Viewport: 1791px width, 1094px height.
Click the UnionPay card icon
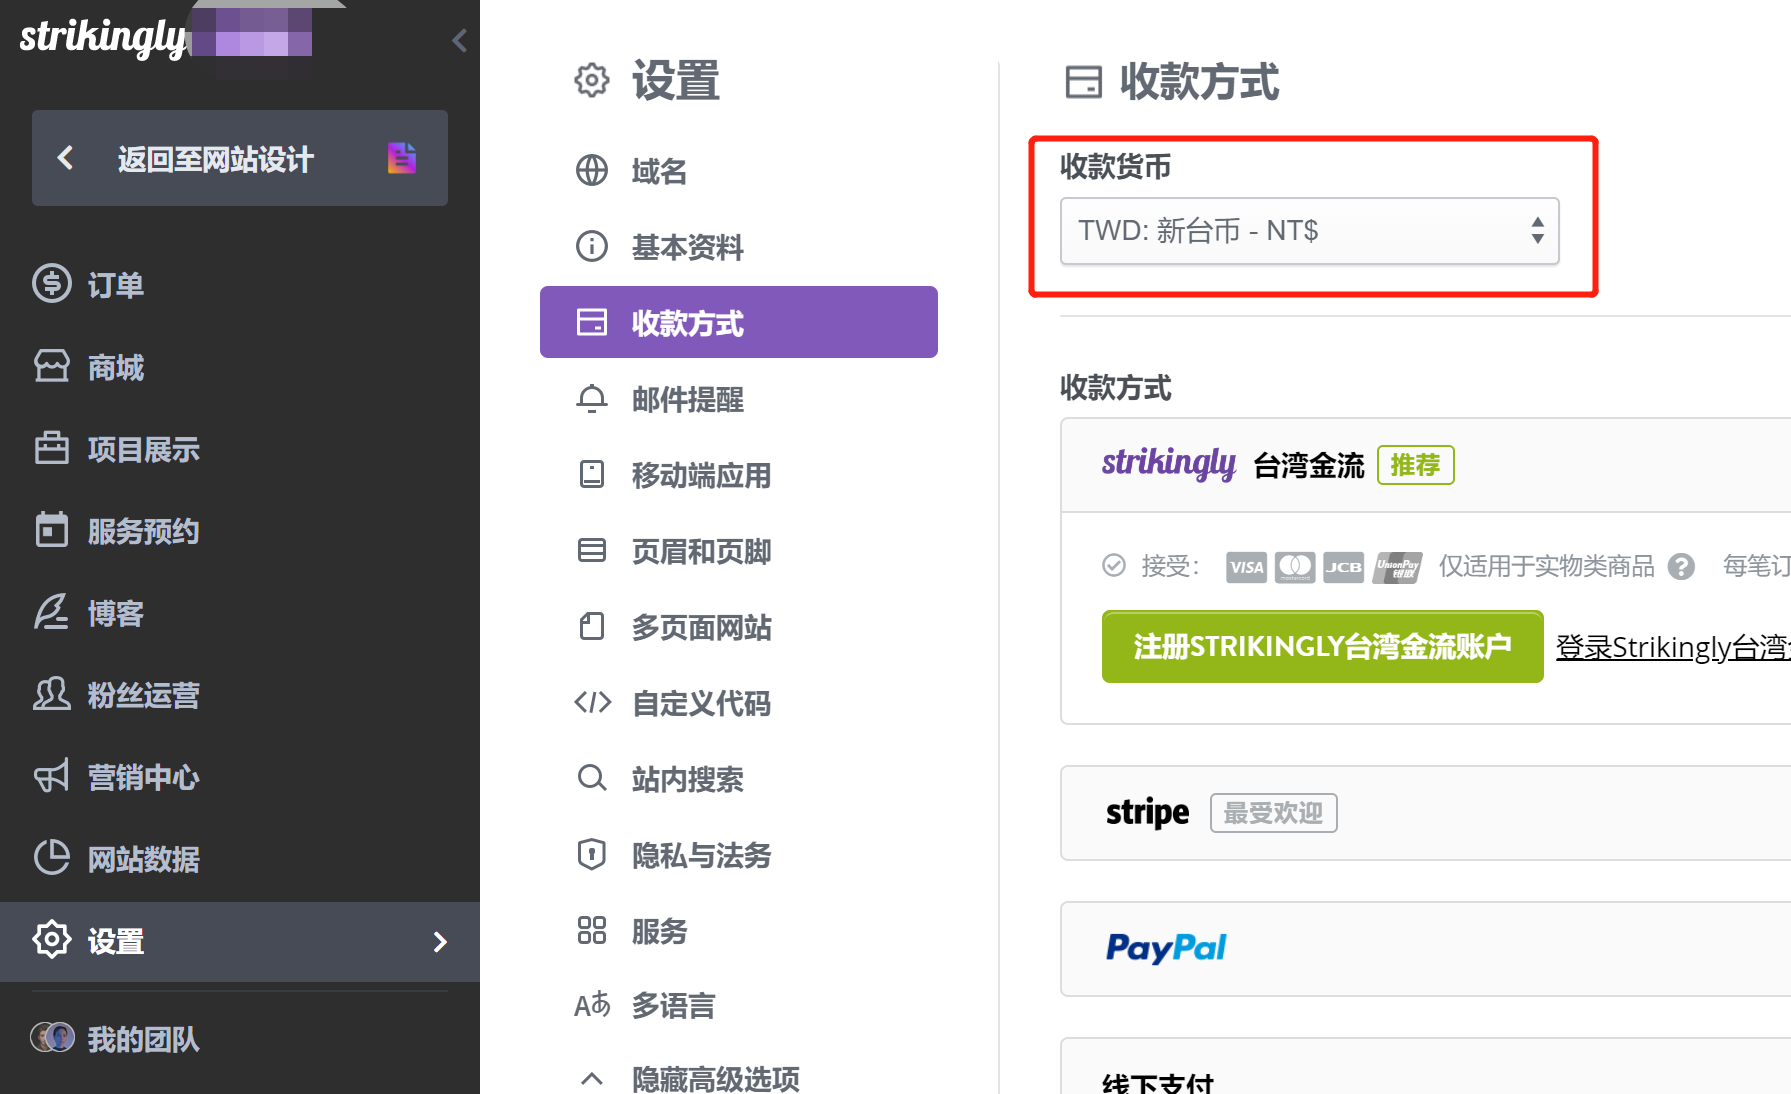coord(1397,567)
